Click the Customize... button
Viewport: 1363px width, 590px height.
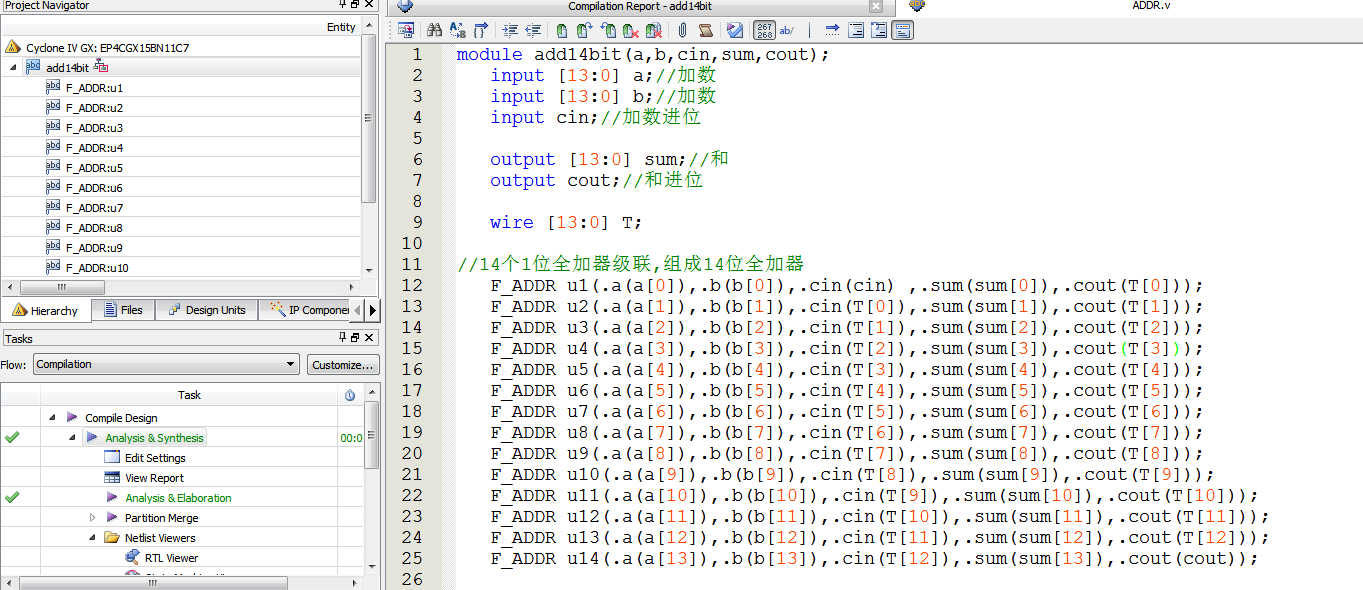[343, 364]
